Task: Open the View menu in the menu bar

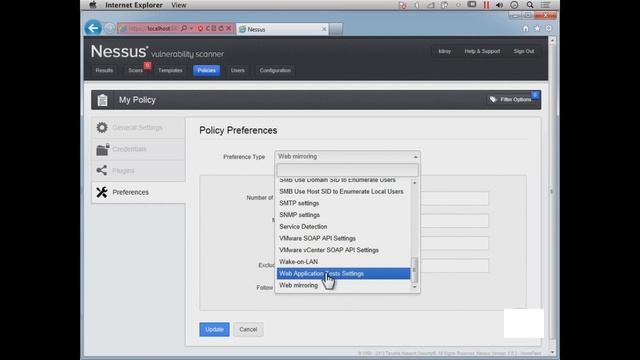Action: coord(179,5)
